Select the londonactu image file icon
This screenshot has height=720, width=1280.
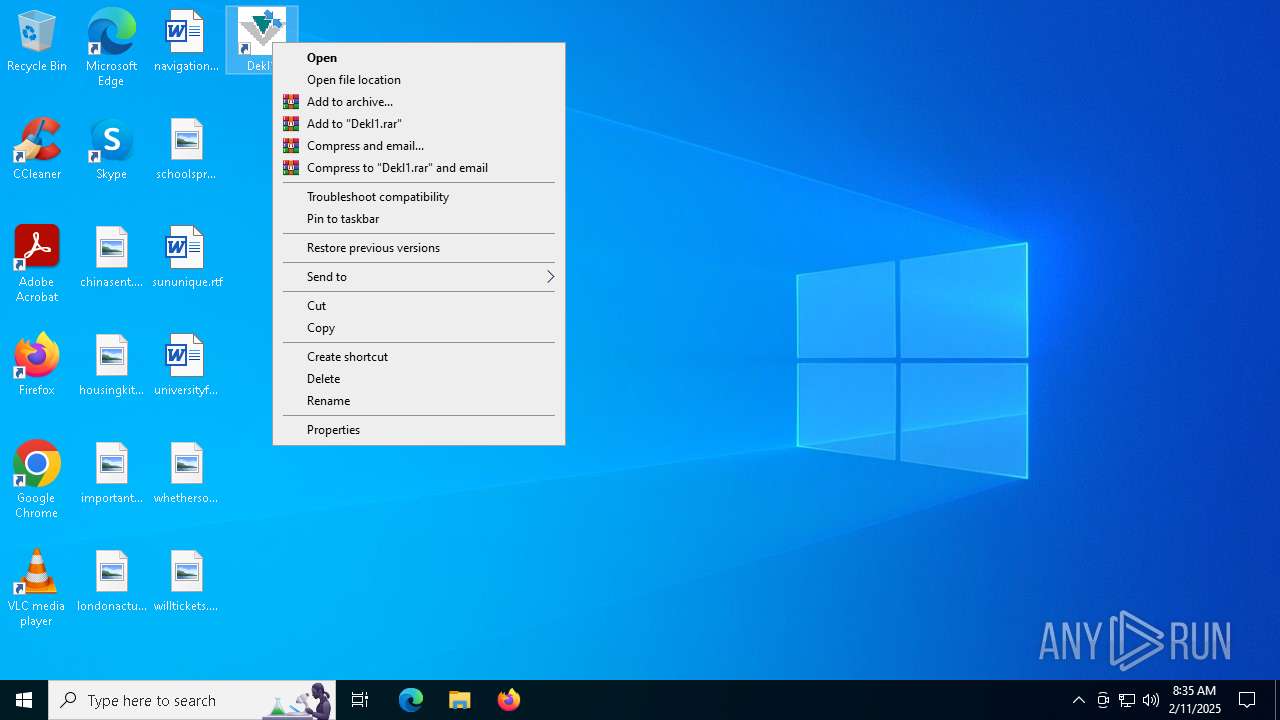111,582
